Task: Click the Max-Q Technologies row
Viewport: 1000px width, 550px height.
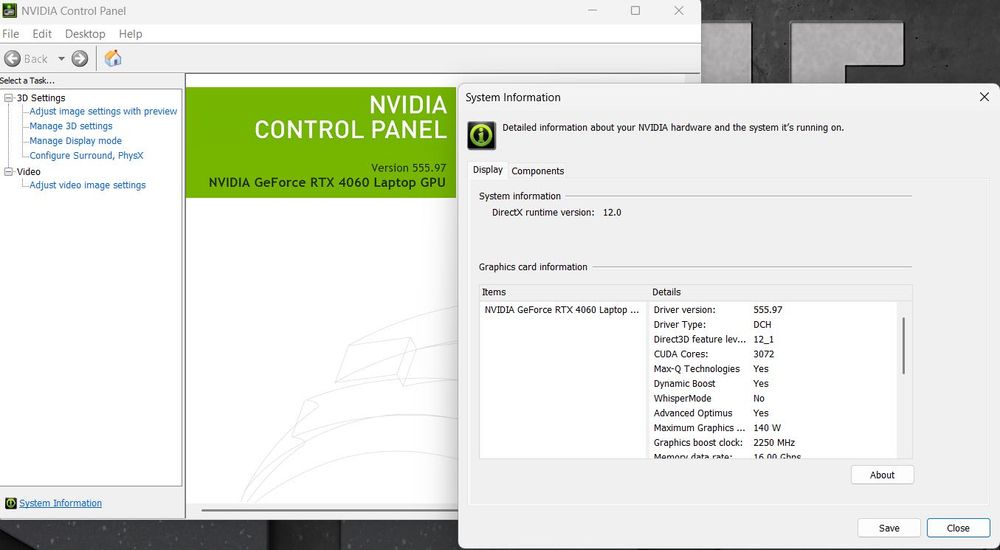Action: (774, 369)
